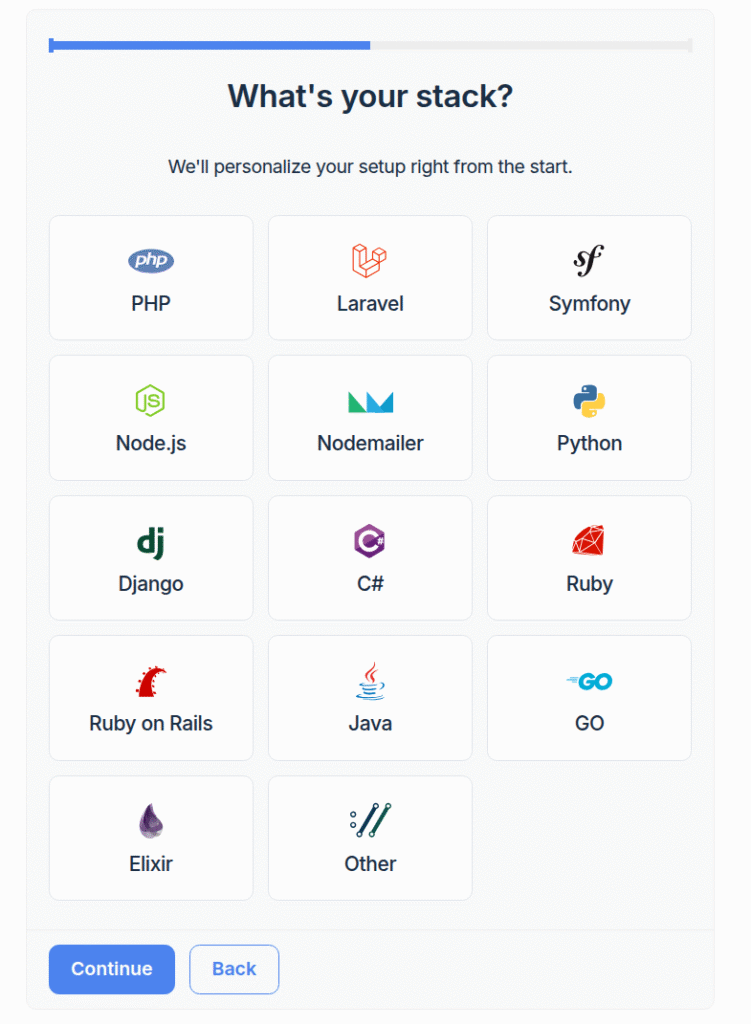
Task: Select the PHP option card
Action: (x=150, y=277)
